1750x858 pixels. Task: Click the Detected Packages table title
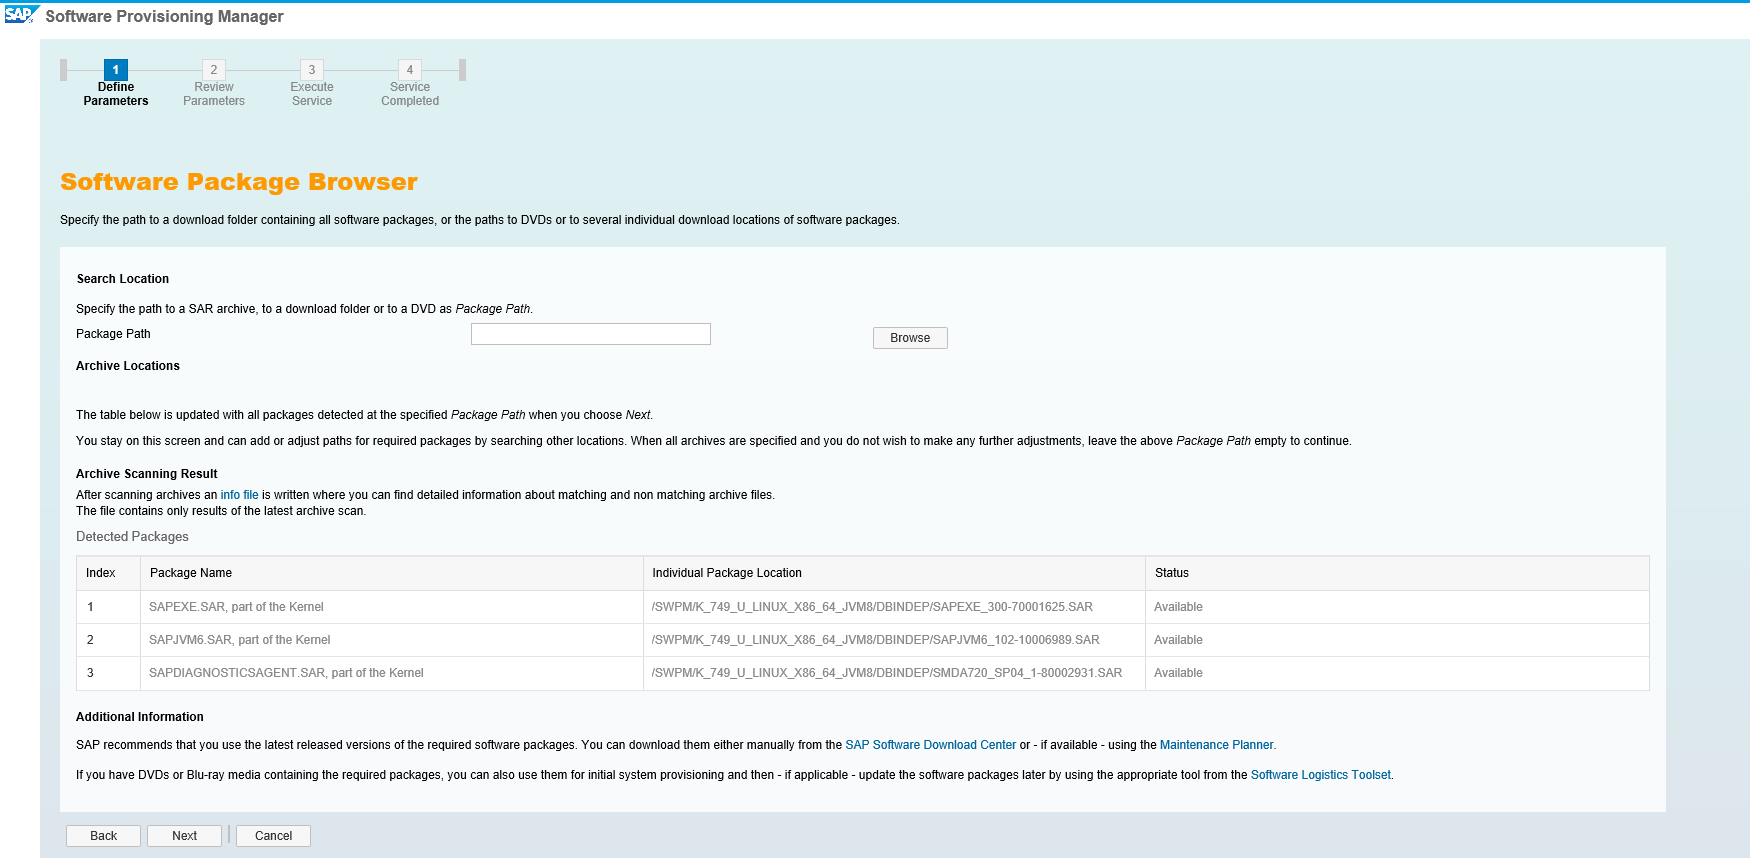coord(132,537)
